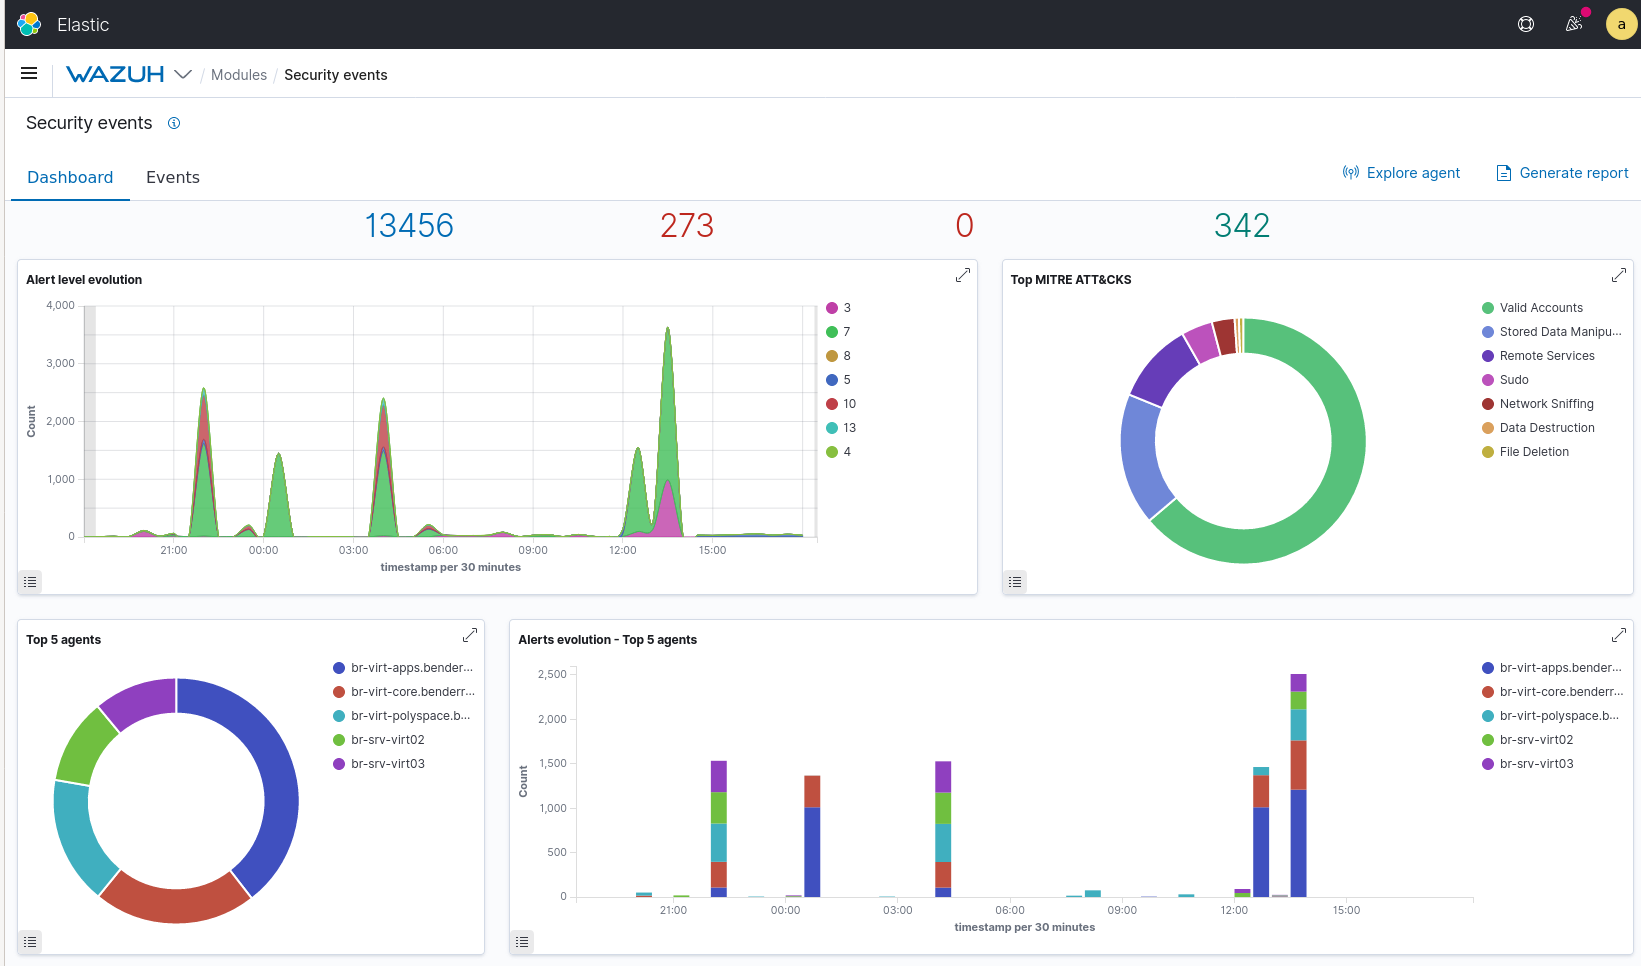Toggle legend on Alert level evolution chart
The width and height of the screenshot is (1641, 966).
[x=30, y=582]
